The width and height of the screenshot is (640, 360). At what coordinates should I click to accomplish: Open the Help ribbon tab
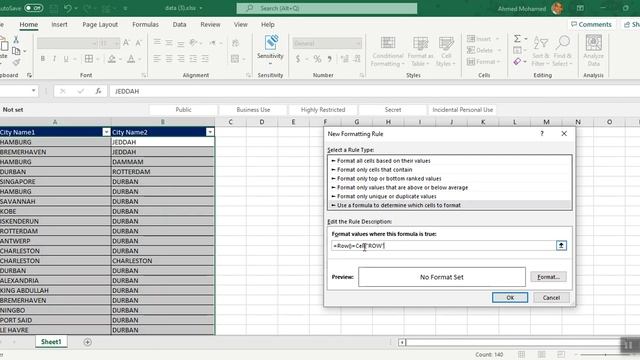(x=268, y=24)
